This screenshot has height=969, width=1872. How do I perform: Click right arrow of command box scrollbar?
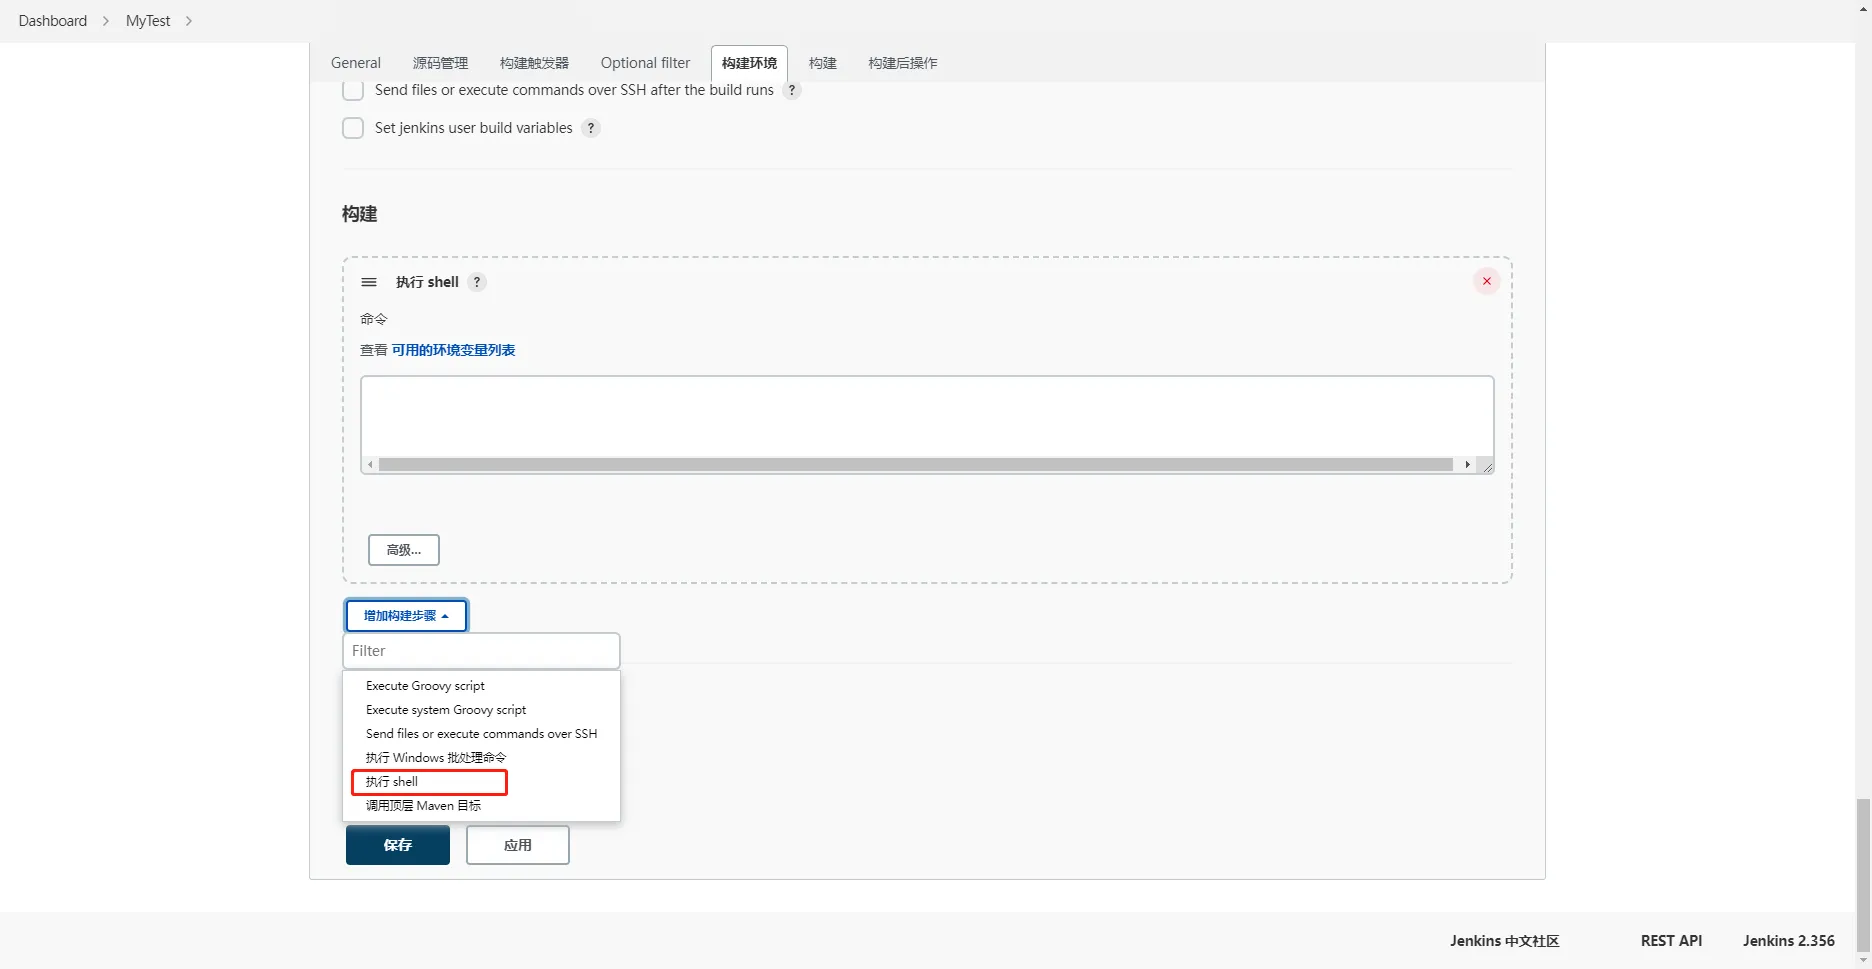click(1467, 465)
